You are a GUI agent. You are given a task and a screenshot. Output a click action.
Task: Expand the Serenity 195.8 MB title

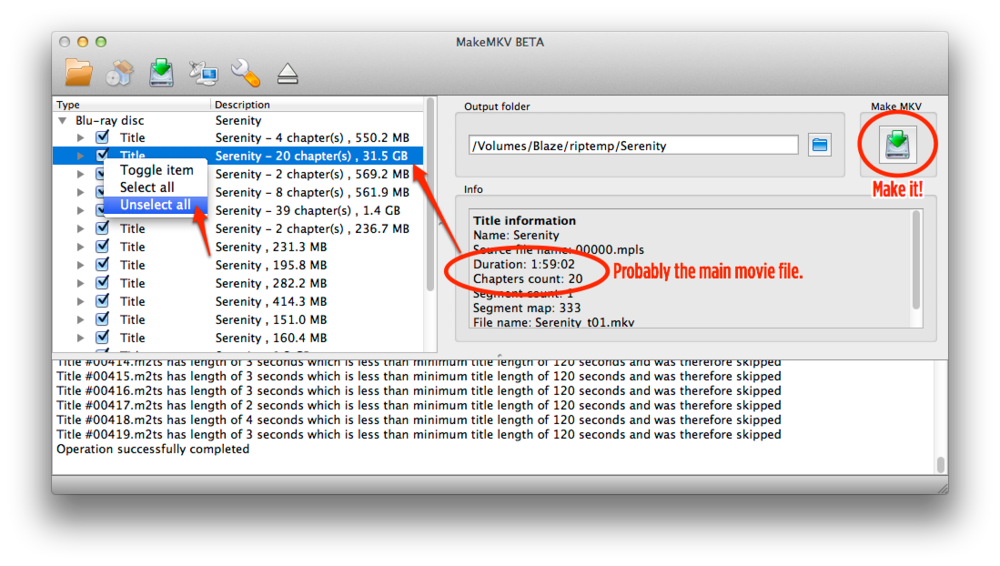point(80,265)
